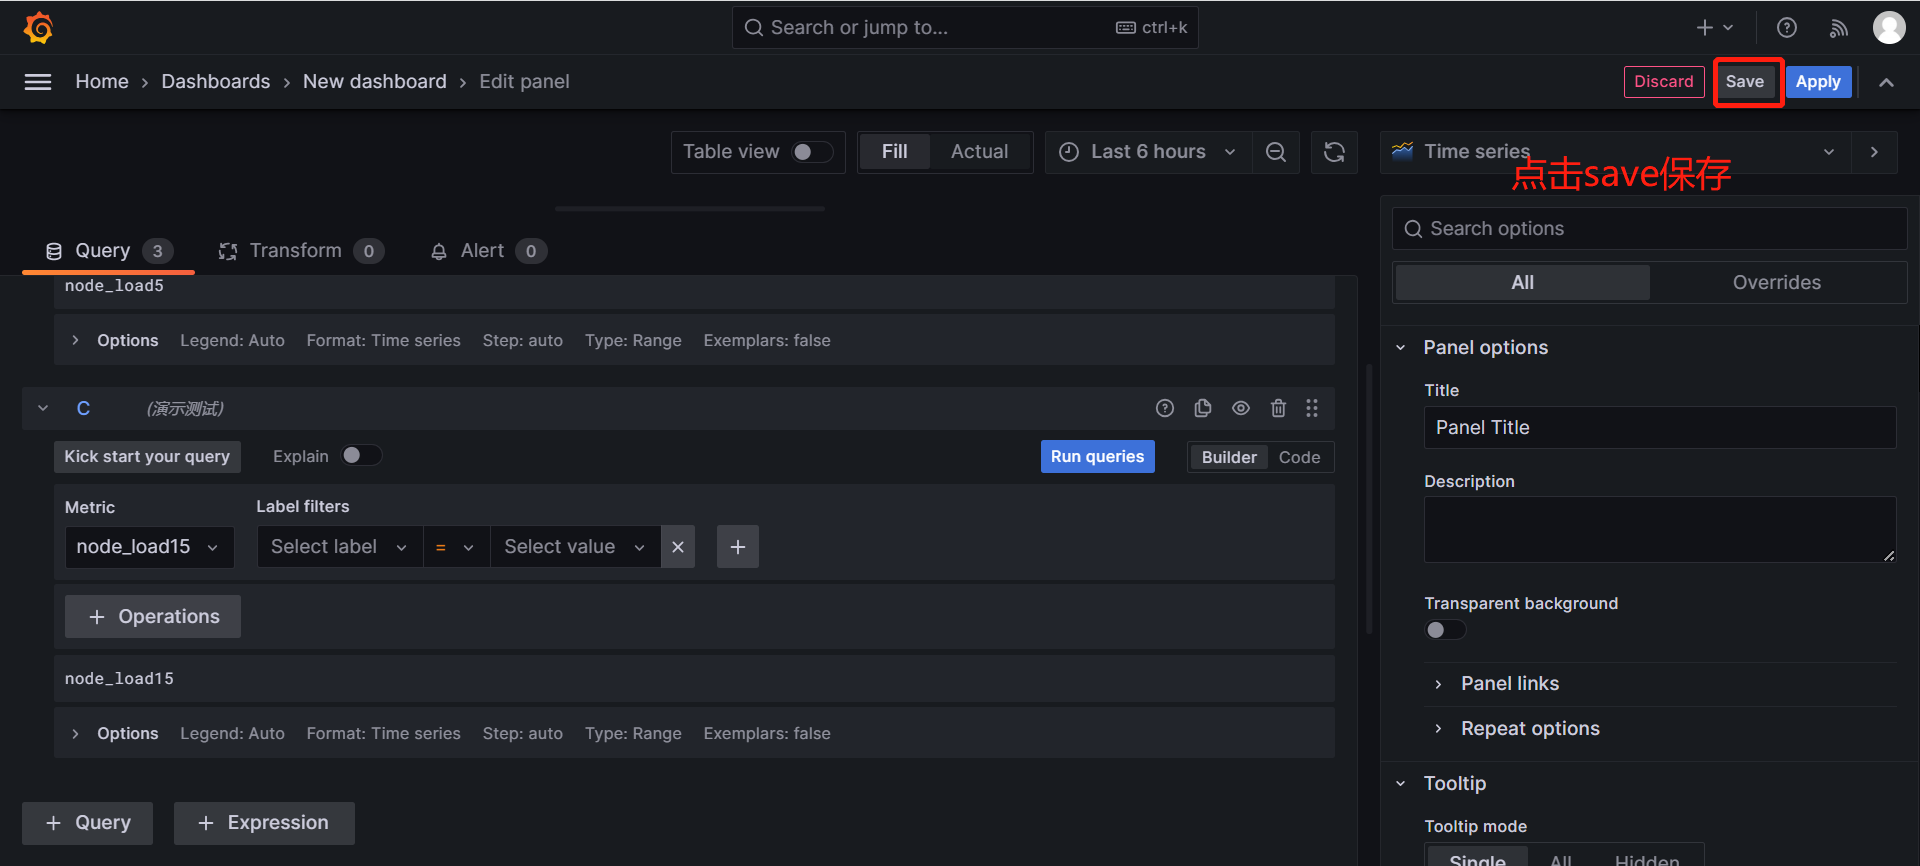The width and height of the screenshot is (1920, 866).
Task: Open the hamburger navigation menu
Action: pyautogui.click(x=38, y=82)
